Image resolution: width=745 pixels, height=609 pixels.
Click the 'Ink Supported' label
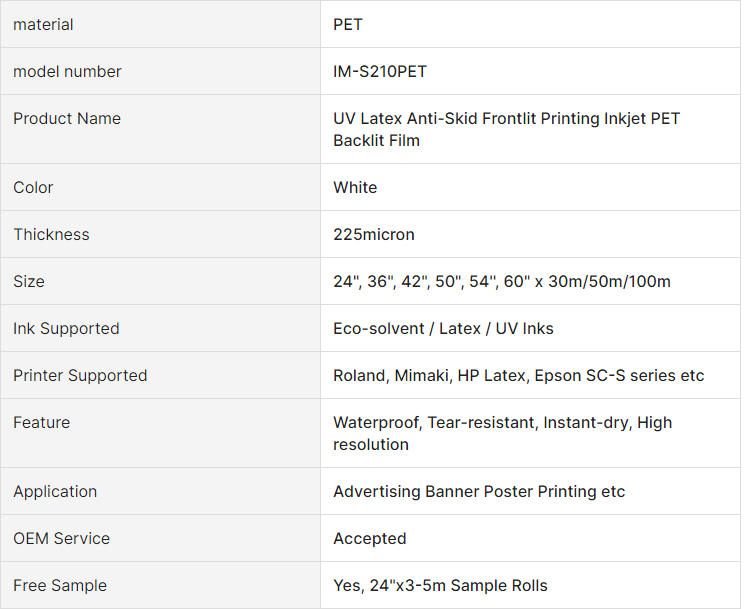pos(66,328)
